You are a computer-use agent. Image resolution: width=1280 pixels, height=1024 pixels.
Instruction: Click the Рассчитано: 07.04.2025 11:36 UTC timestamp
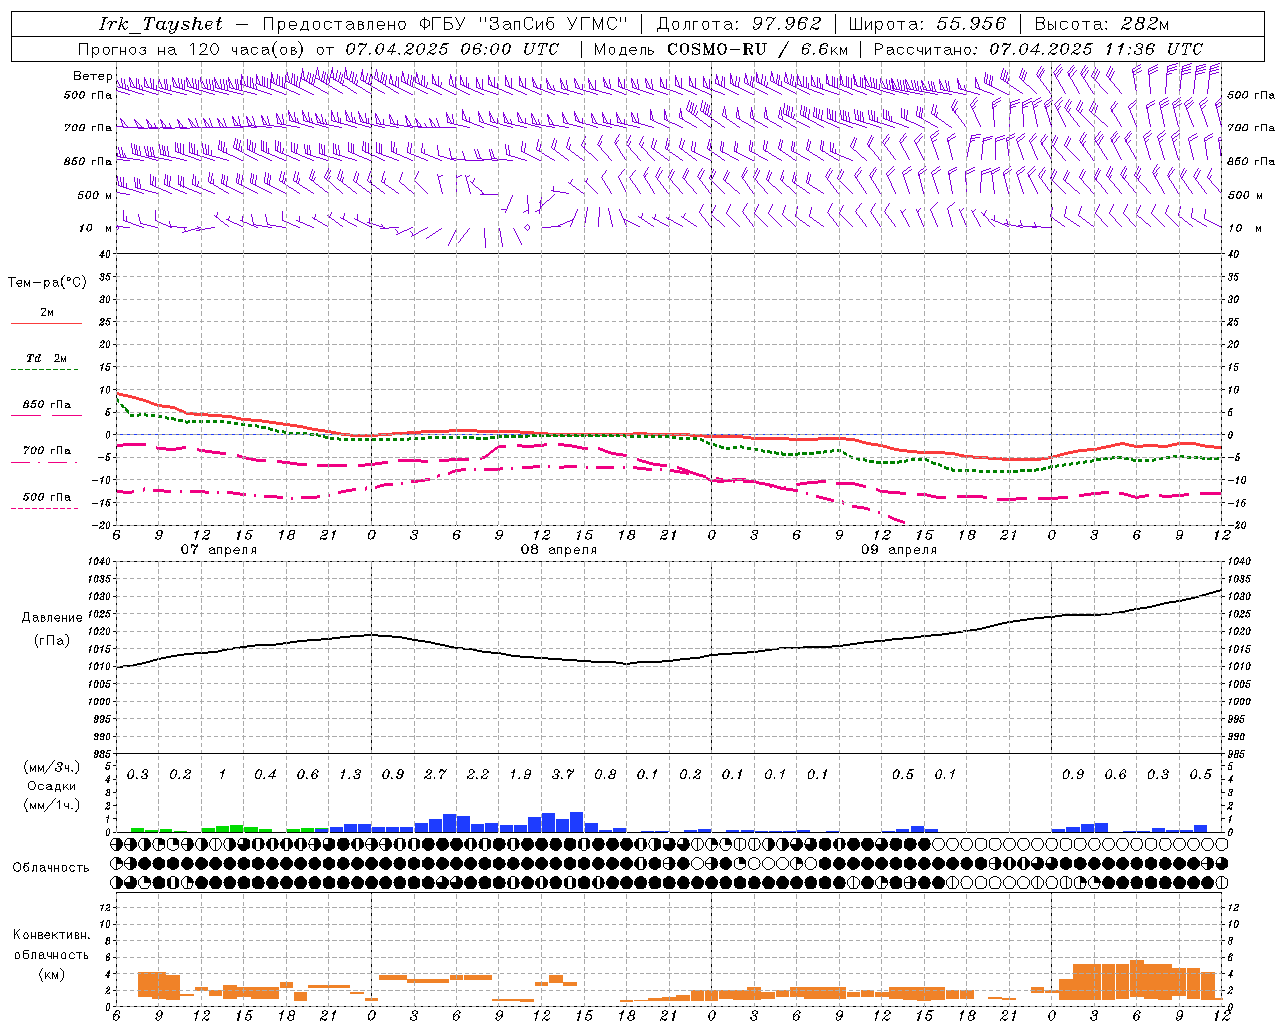point(1038,49)
